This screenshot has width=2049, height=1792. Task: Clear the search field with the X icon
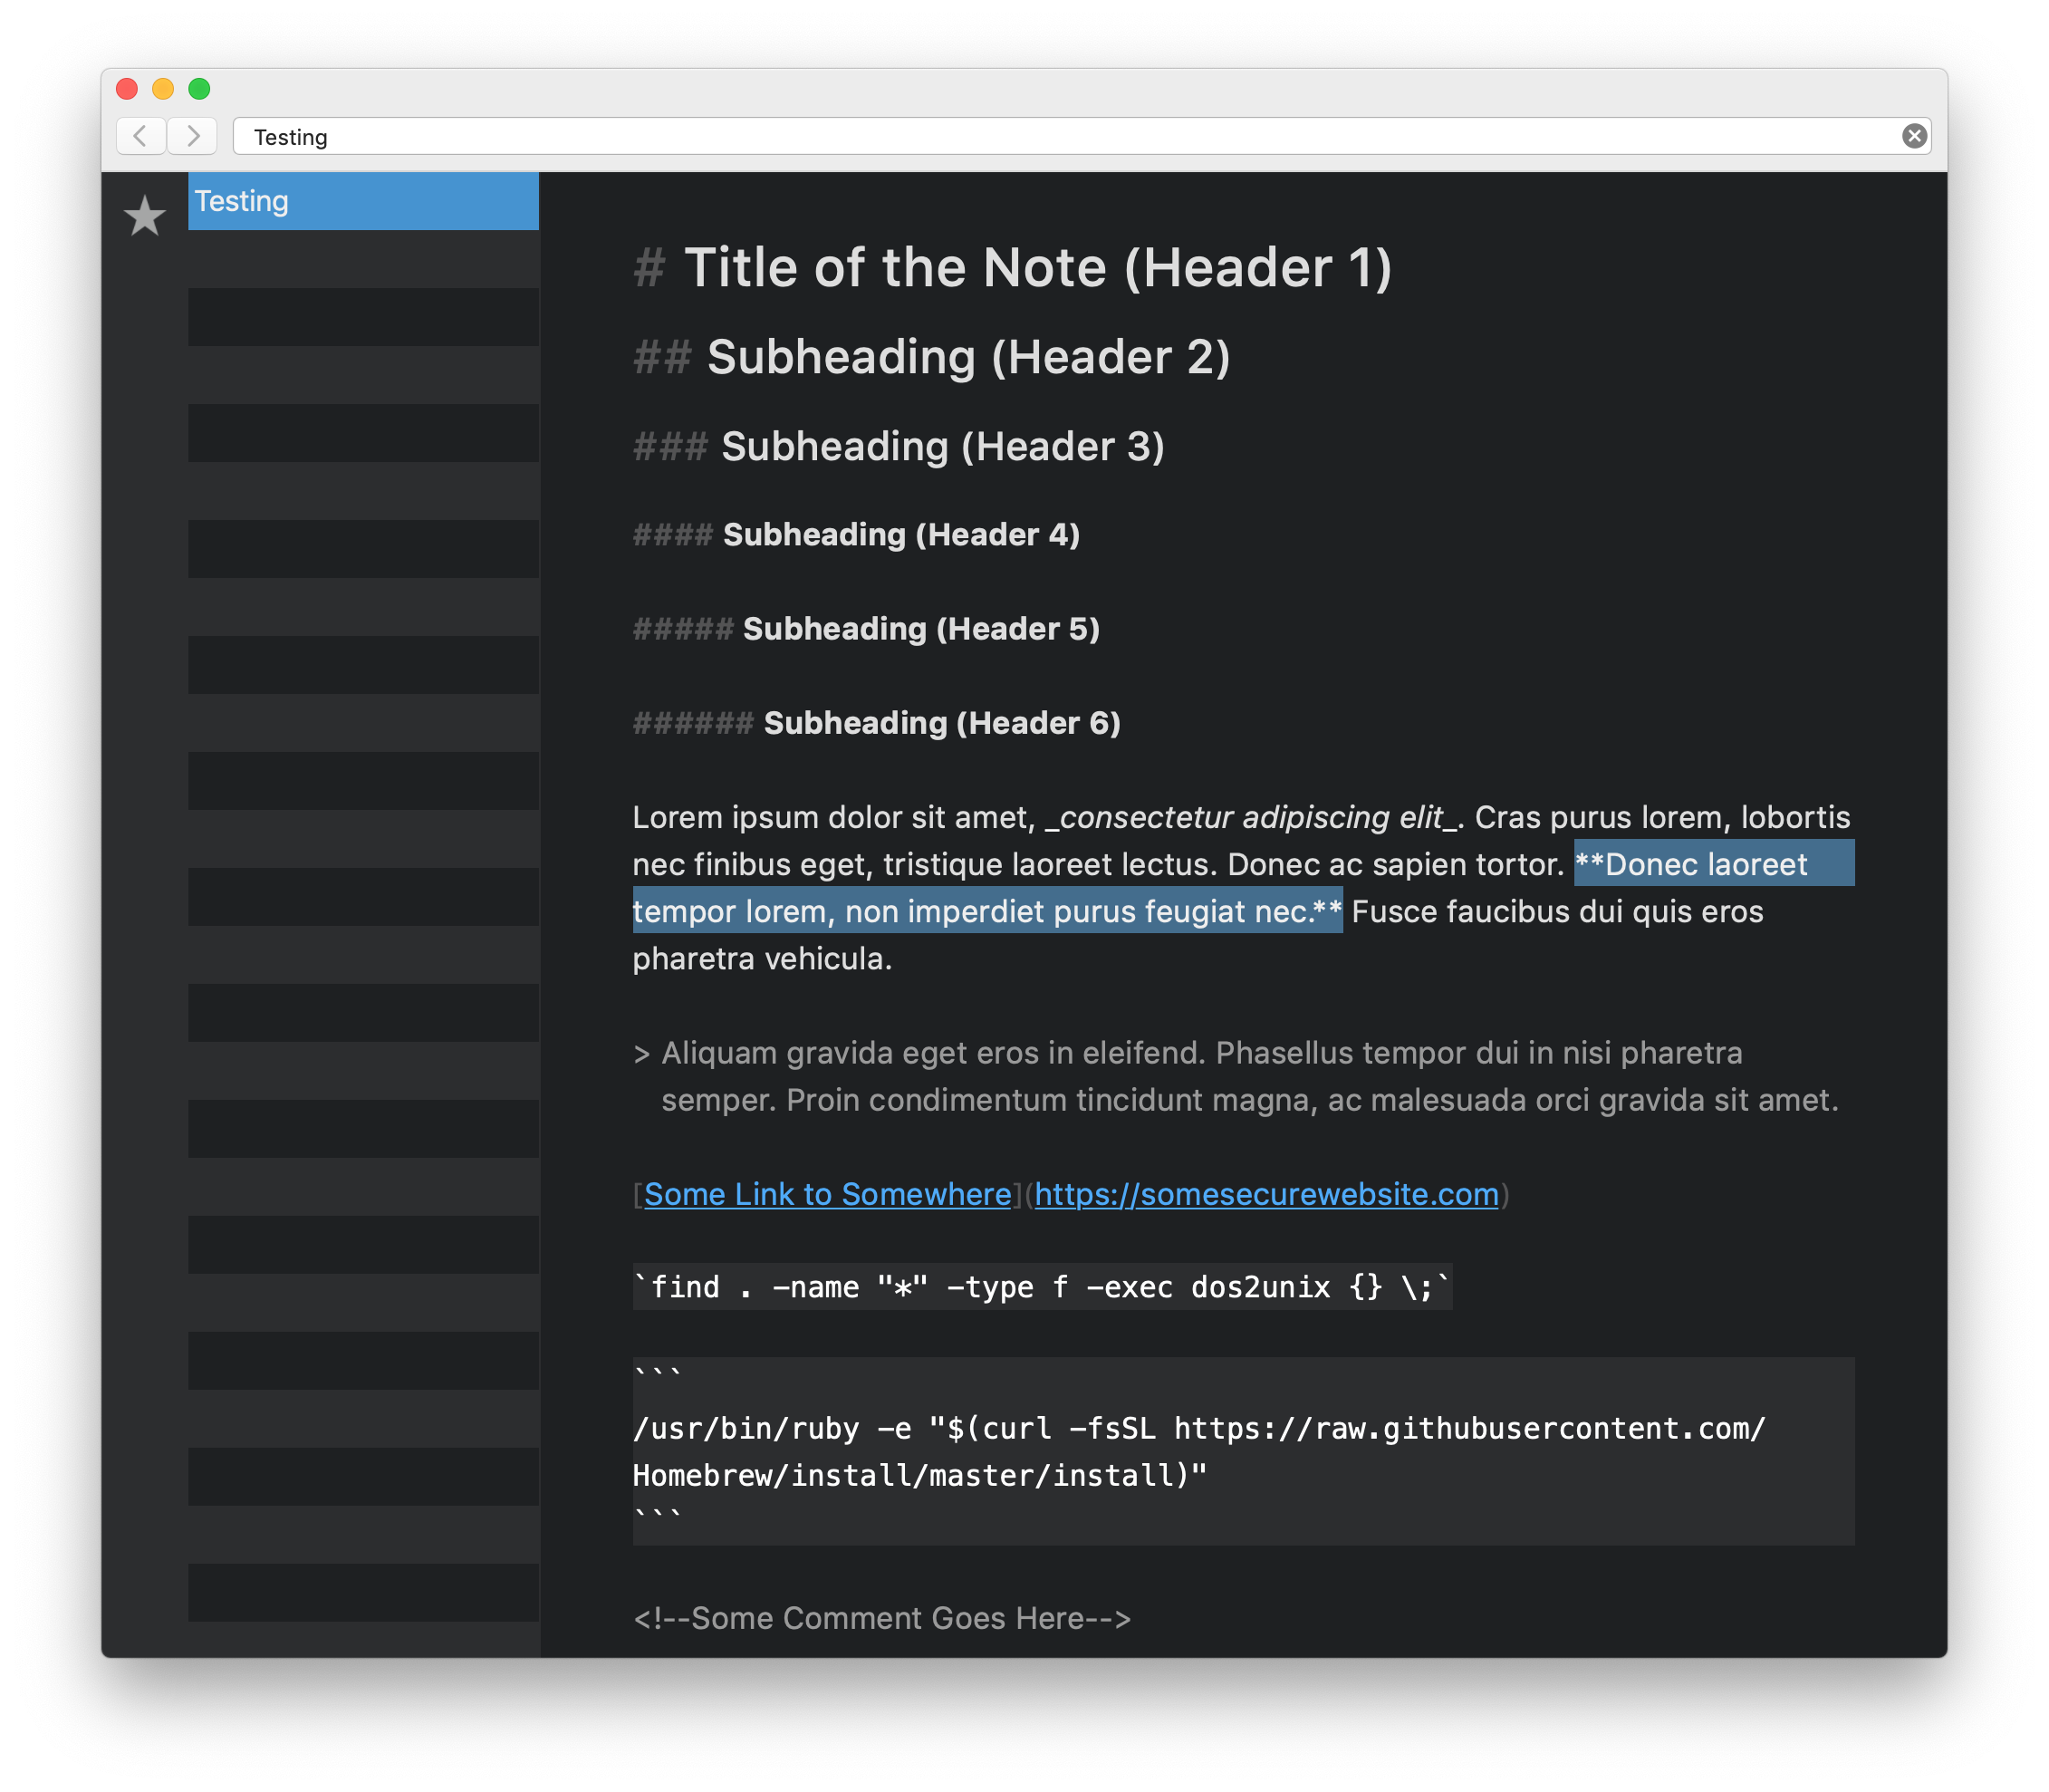click(1914, 136)
